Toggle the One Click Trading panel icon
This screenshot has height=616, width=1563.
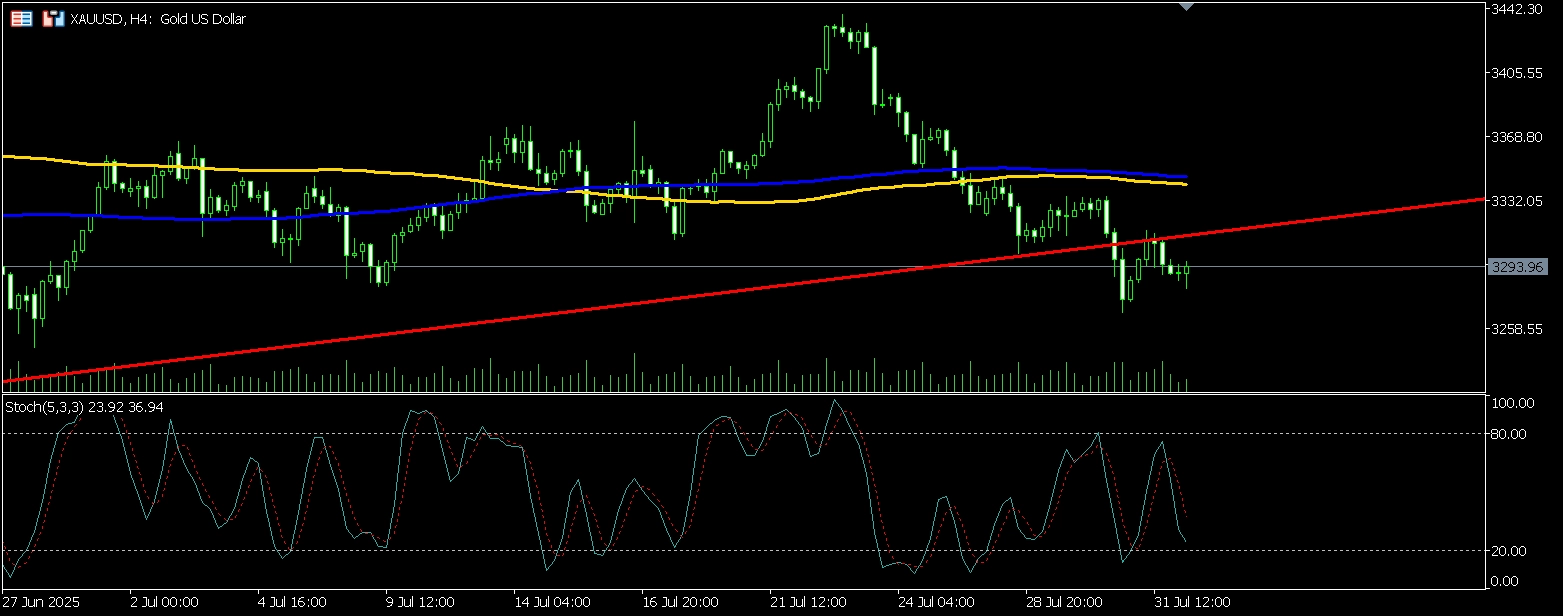point(54,18)
